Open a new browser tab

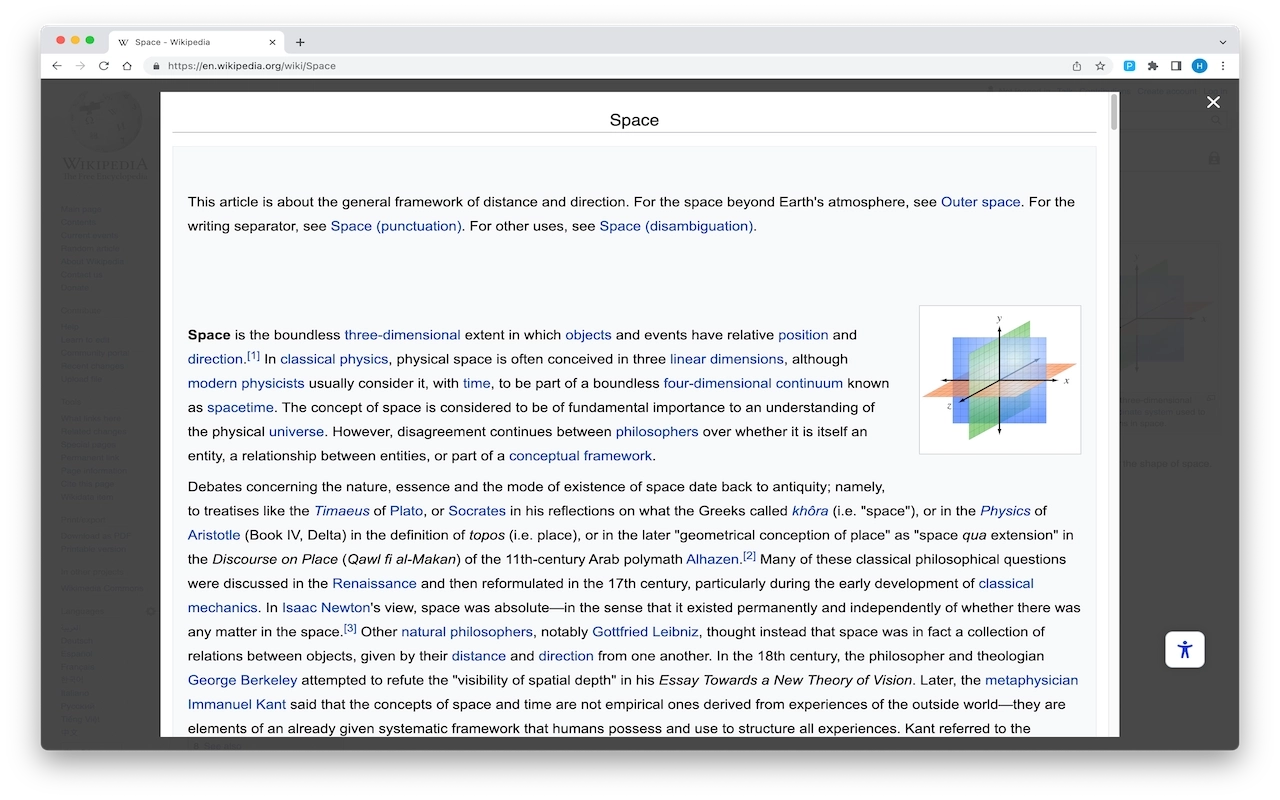300,42
